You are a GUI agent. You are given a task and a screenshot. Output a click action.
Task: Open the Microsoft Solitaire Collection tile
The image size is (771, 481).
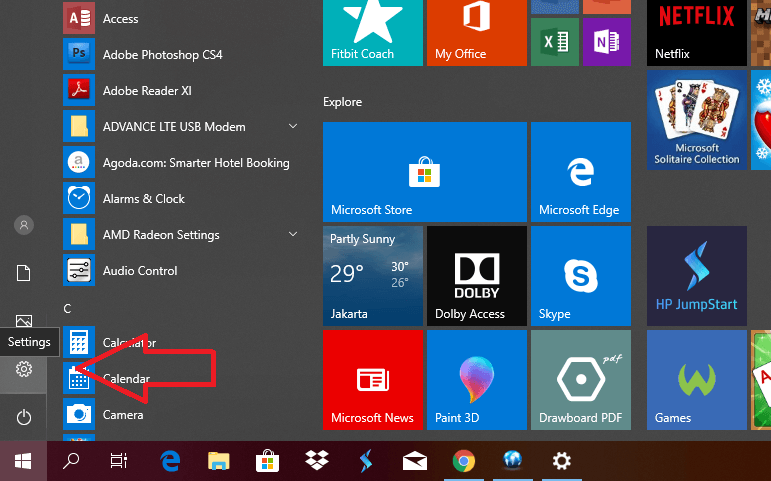click(x=696, y=120)
